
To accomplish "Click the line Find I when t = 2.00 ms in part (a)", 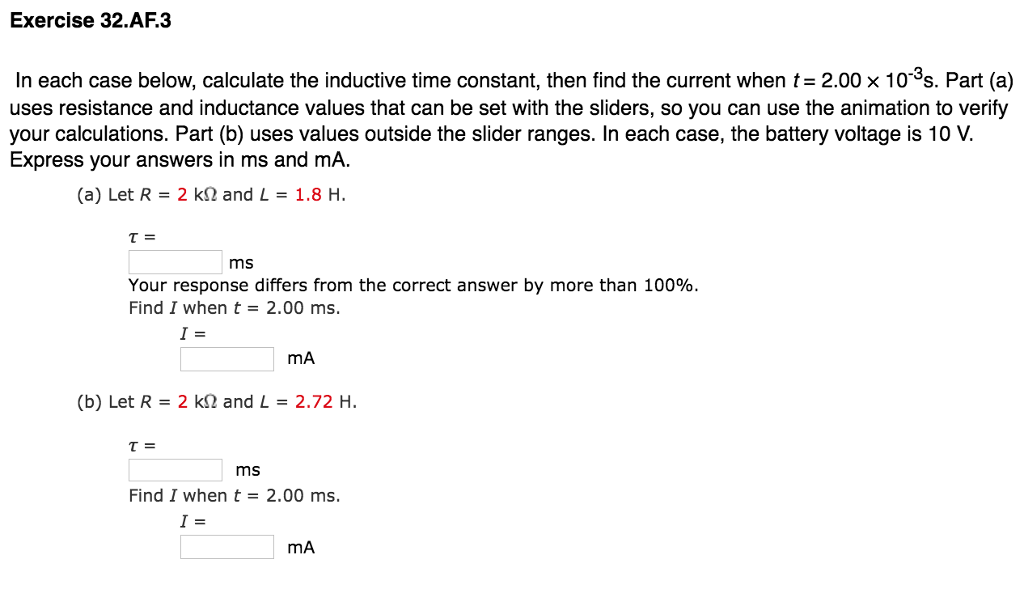I will tap(233, 307).
